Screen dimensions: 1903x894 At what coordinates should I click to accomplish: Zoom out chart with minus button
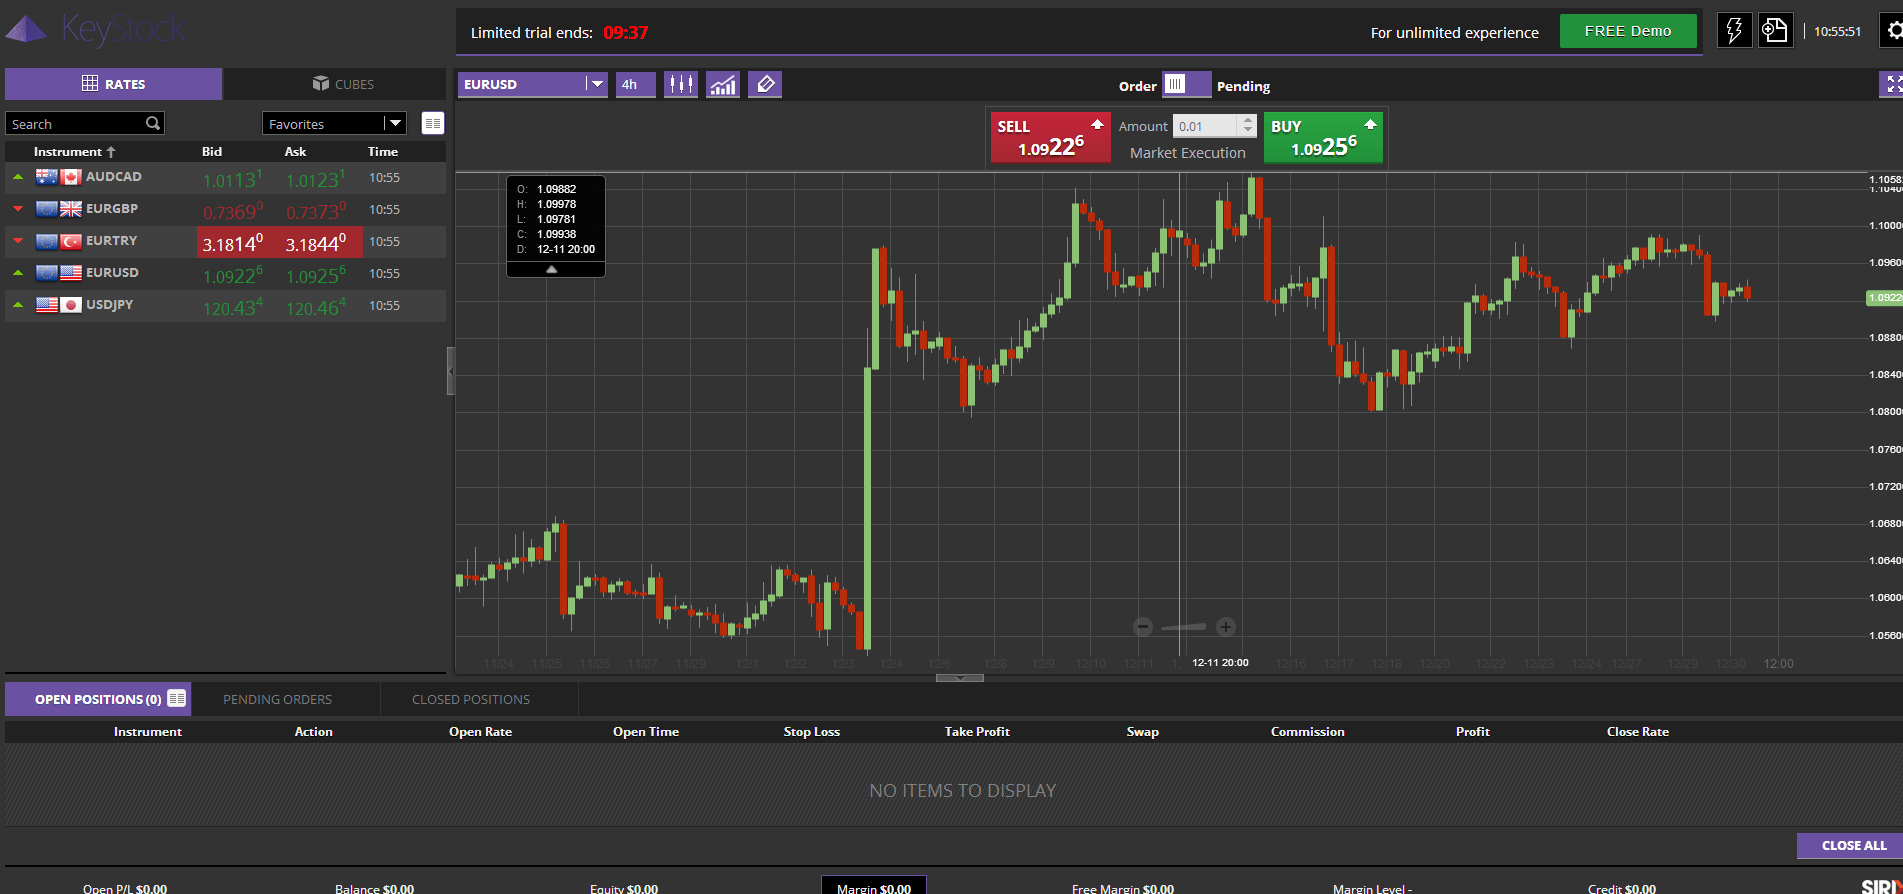point(1143,627)
